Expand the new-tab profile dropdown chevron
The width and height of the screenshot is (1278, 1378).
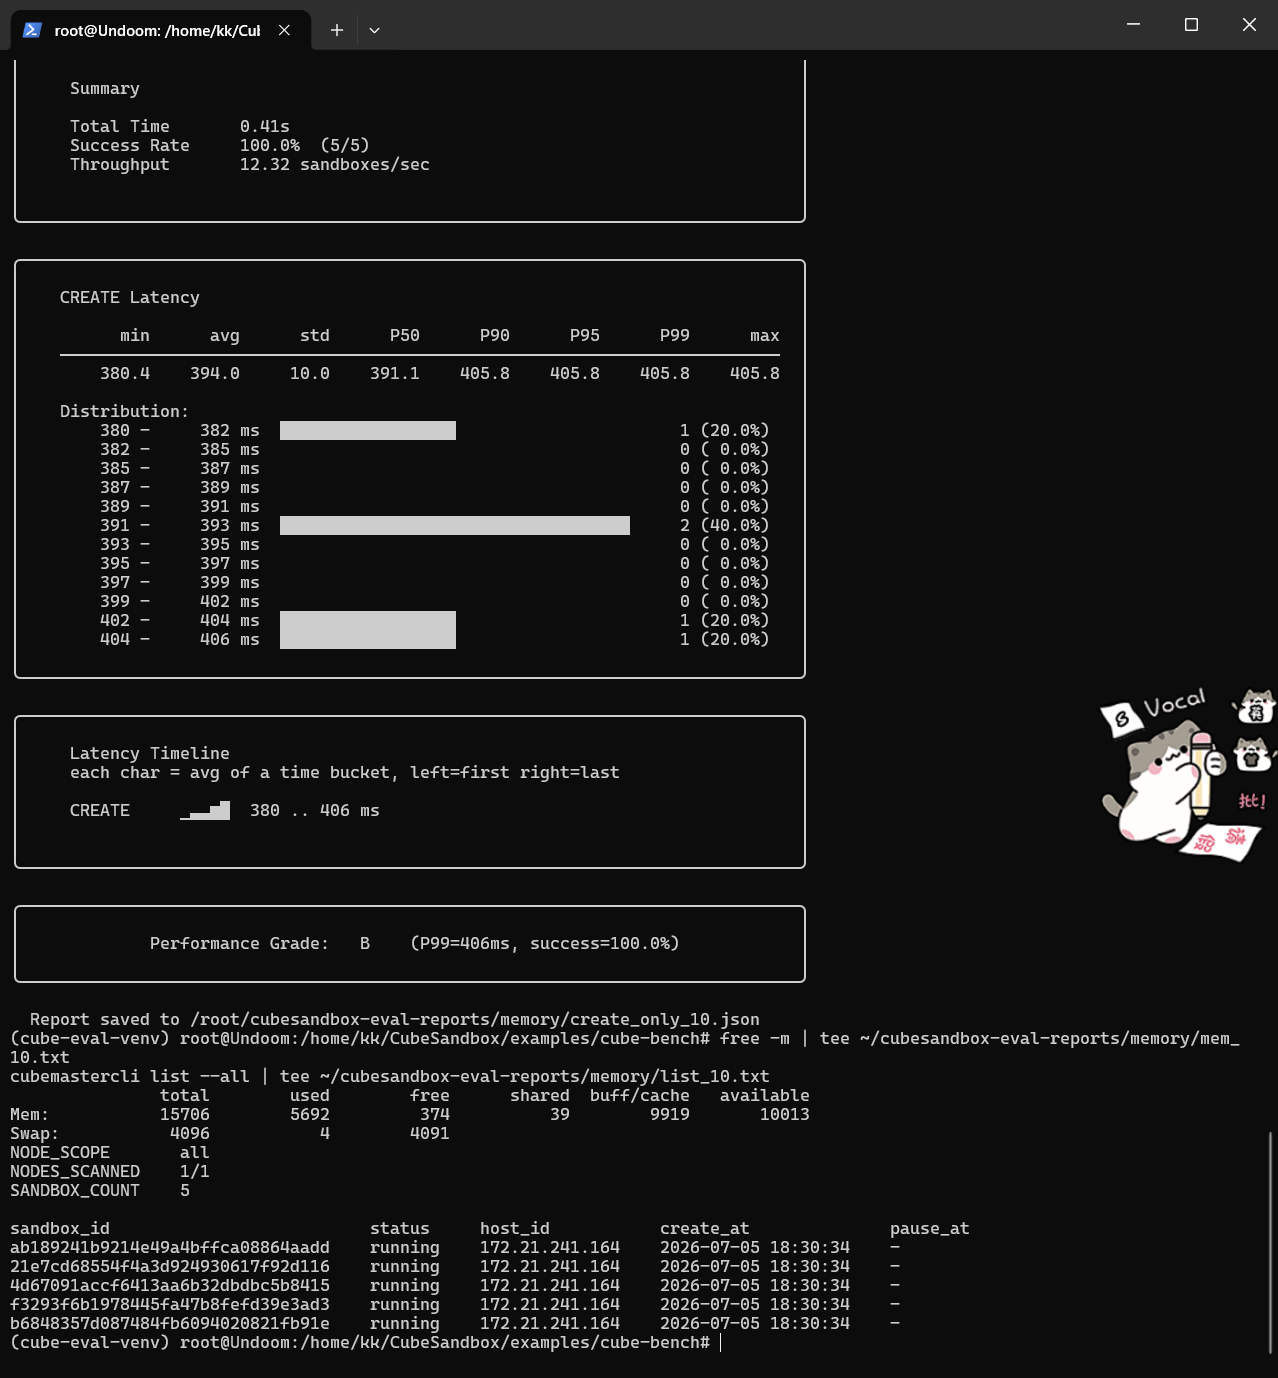click(x=374, y=30)
